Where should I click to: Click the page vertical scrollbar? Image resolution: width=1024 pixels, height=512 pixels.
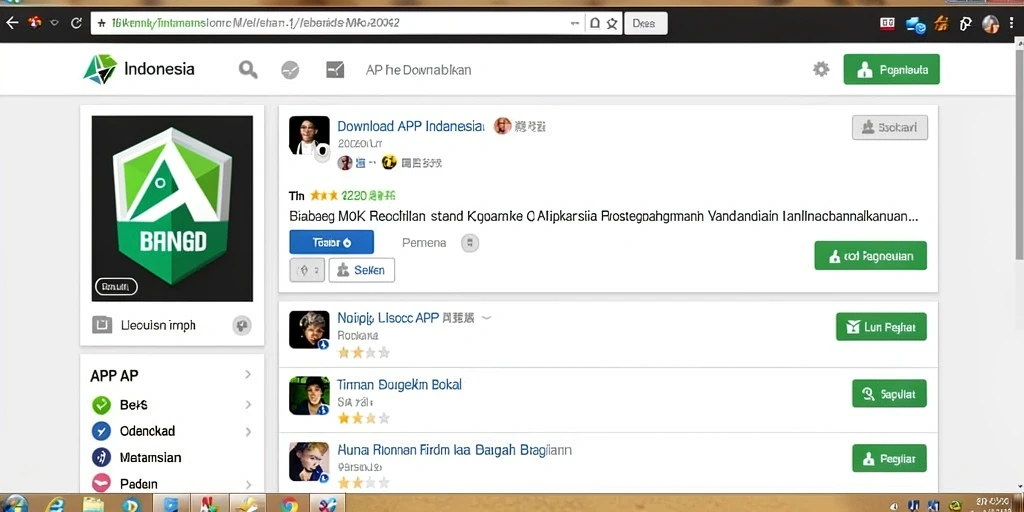[1019, 157]
